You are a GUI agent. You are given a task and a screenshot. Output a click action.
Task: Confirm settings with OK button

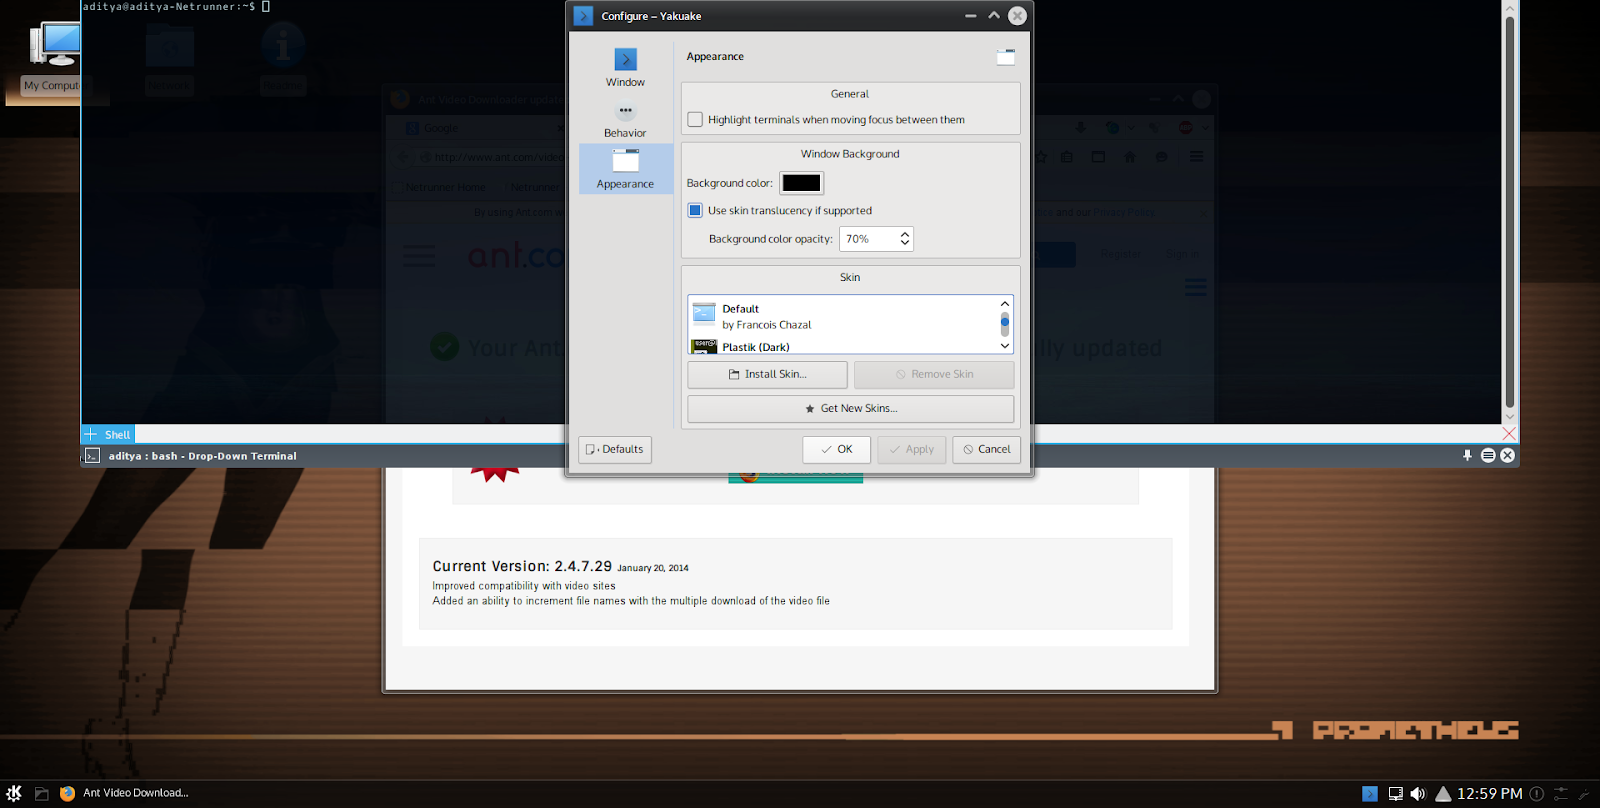tap(836, 449)
